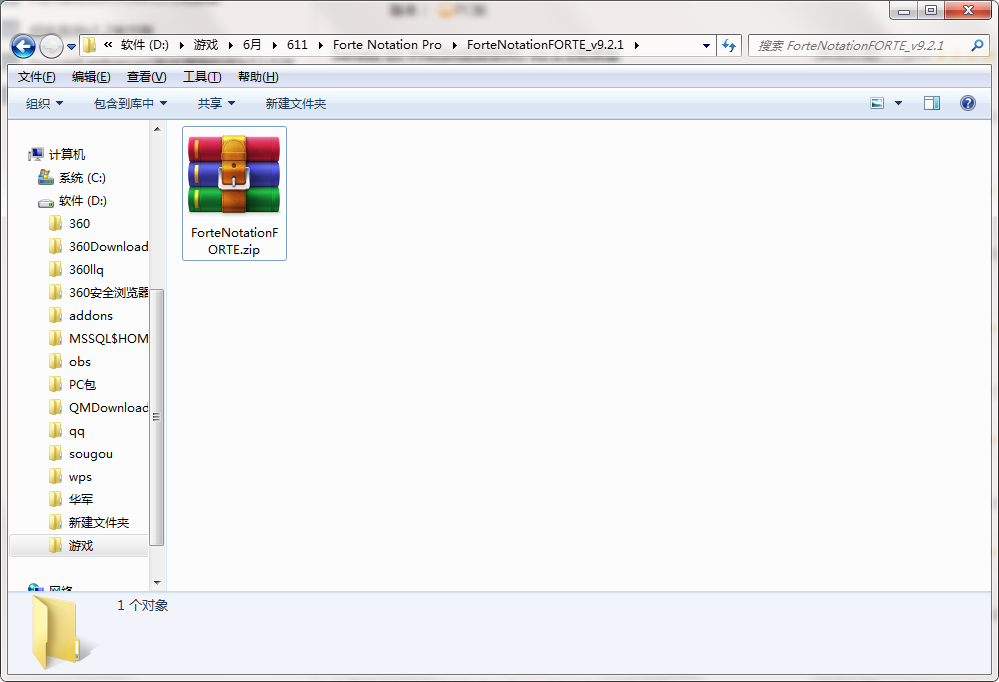
Task: Select the 360Download folder
Action: pyautogui.click(x=99, y=247)
